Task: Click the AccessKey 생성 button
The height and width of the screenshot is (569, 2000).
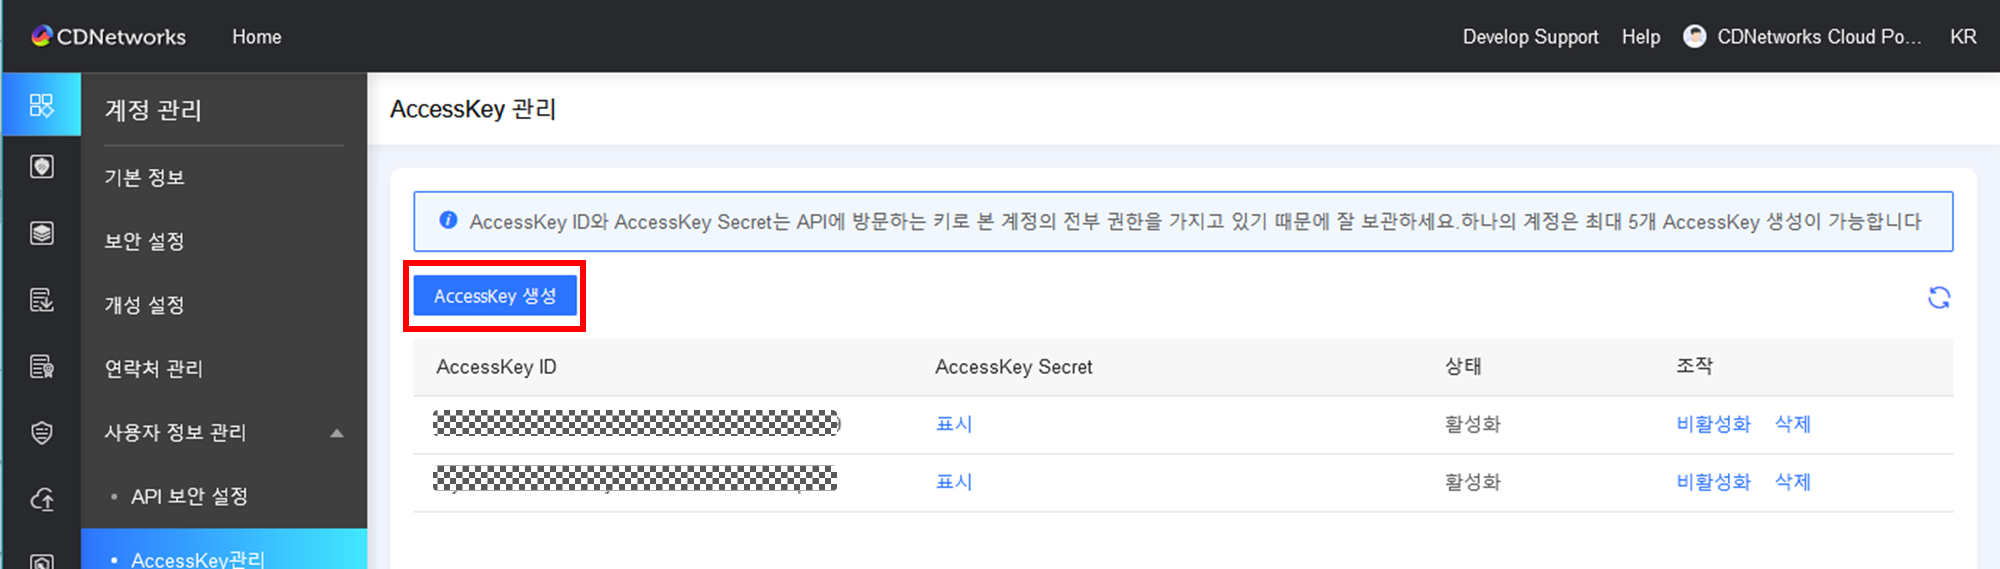Action: [495, 296]
